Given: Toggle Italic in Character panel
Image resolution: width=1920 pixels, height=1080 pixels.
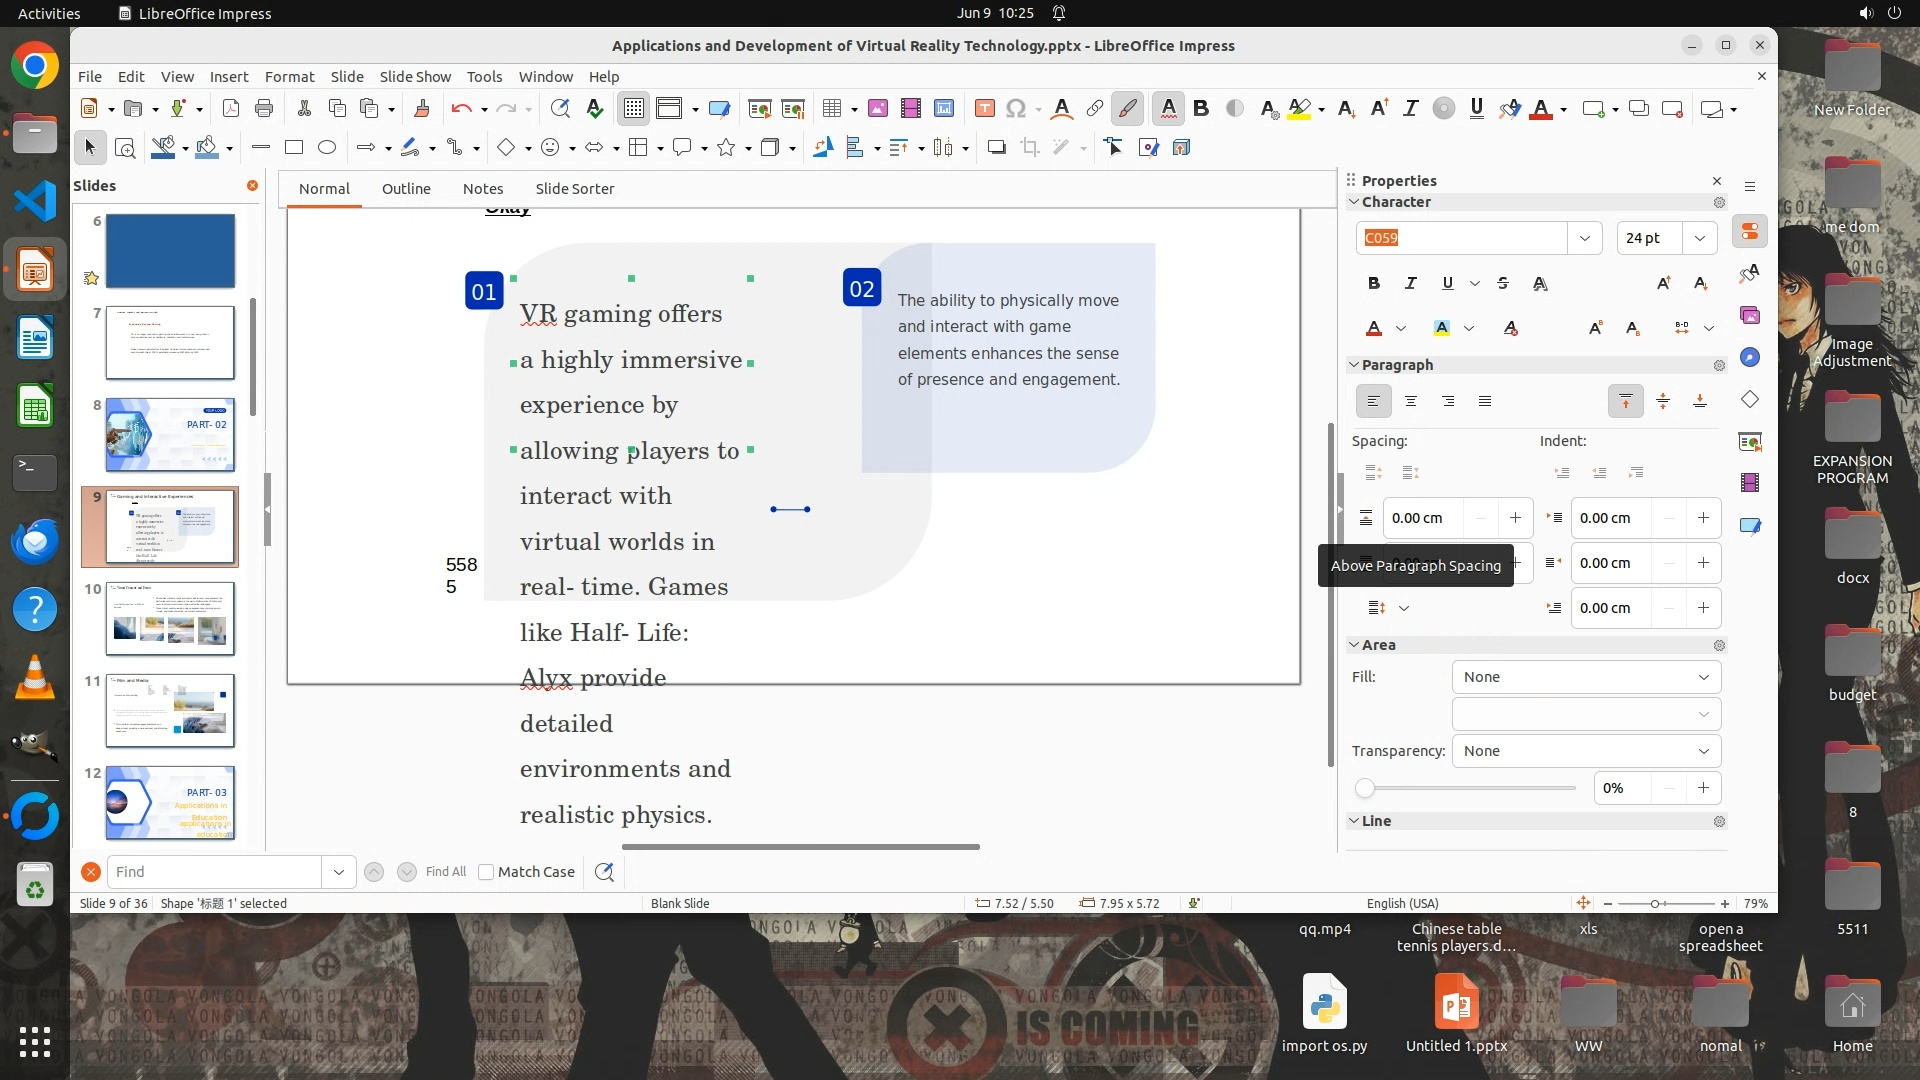Looking at the screenshot, I should point(1411,284).
